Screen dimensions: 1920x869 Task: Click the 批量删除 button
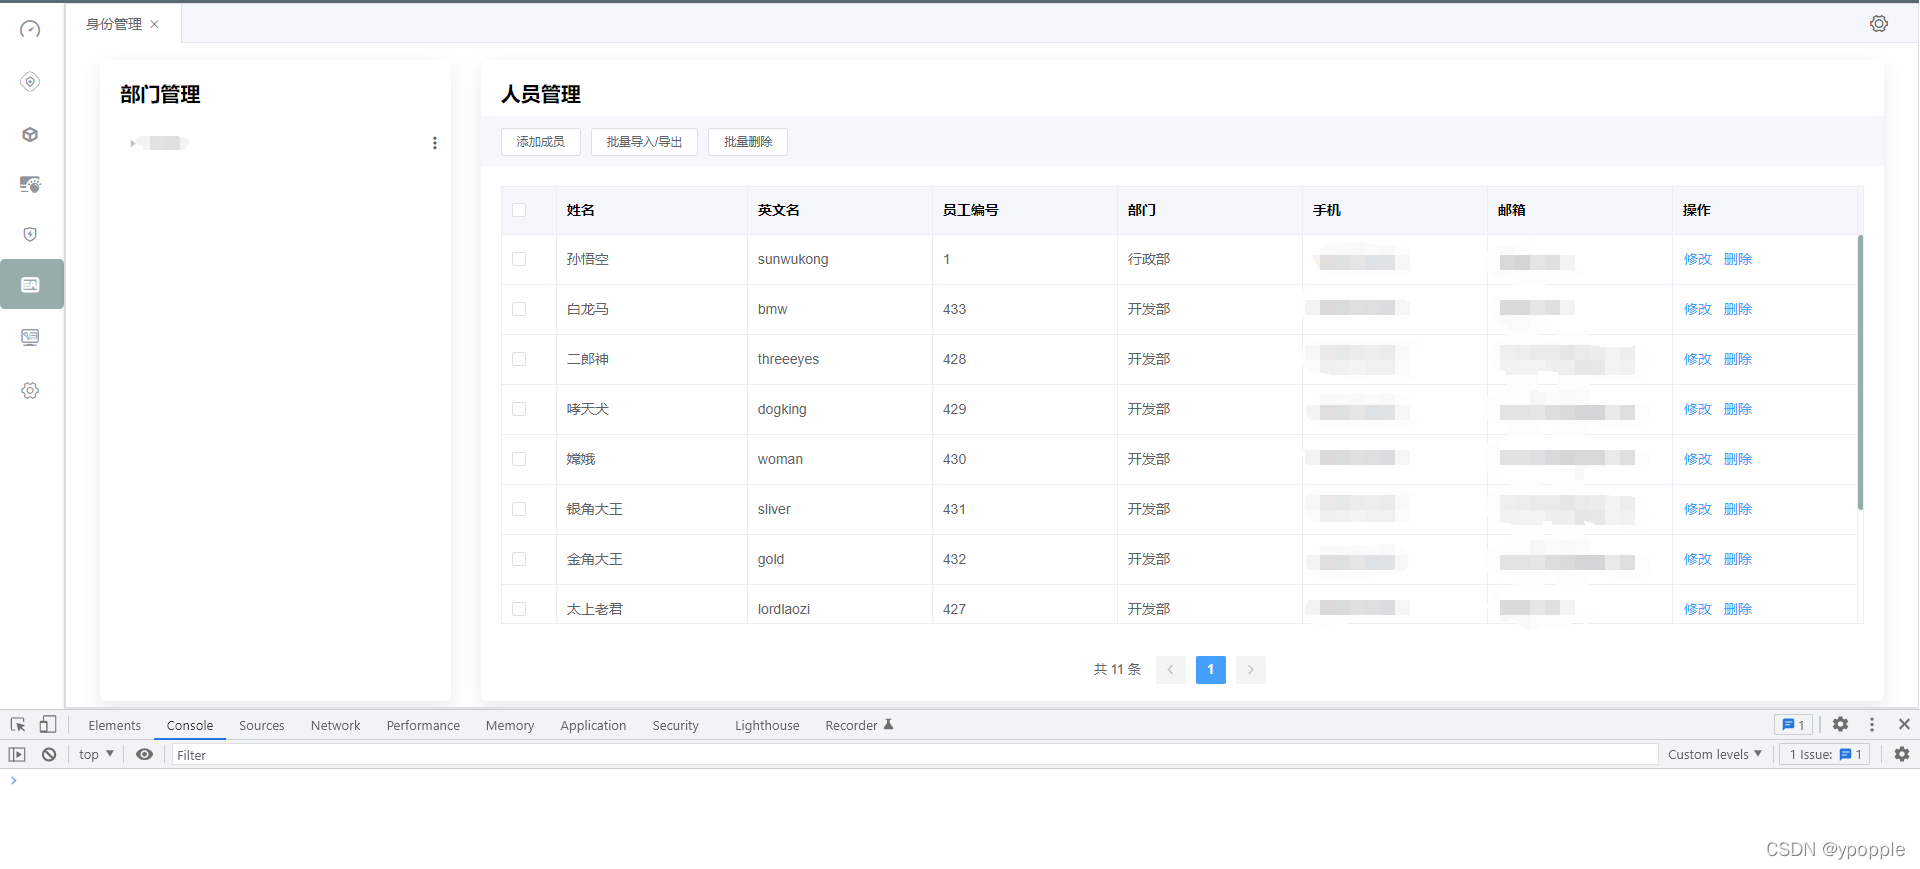748,142
